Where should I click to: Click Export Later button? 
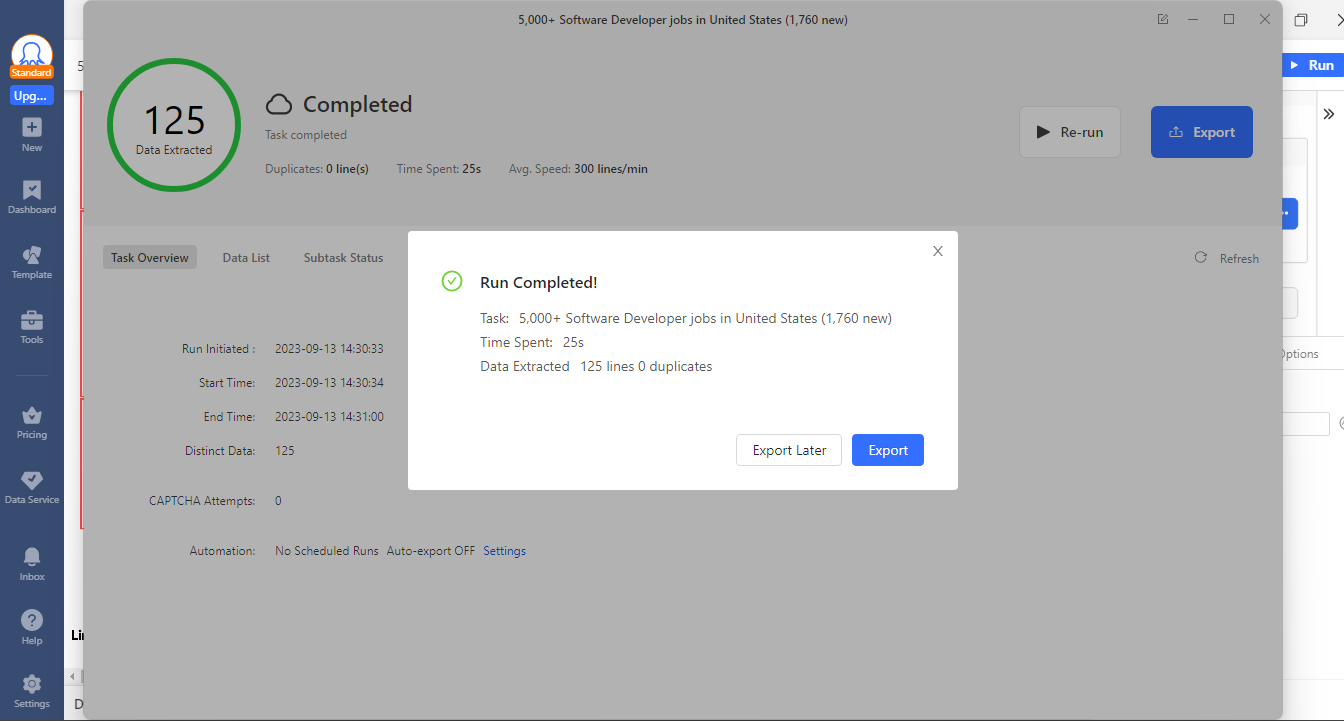pos(789,450)
